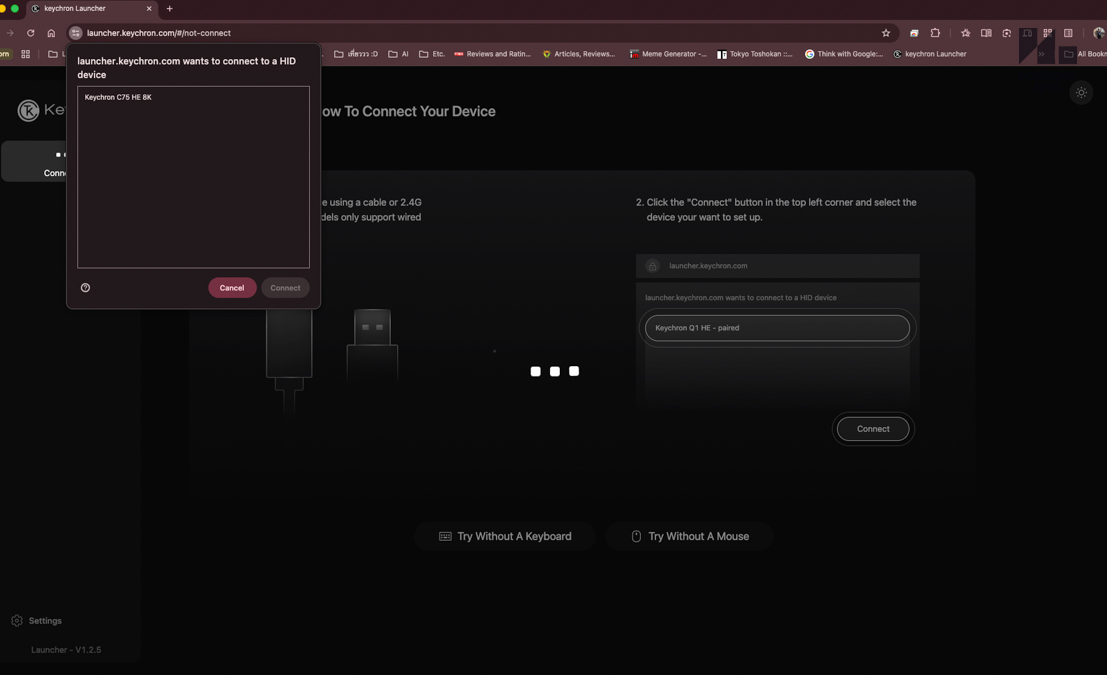Click the site information icon in address bar
The height and width of the screenshot is (675, 1107).
click(x=76, y=33)
